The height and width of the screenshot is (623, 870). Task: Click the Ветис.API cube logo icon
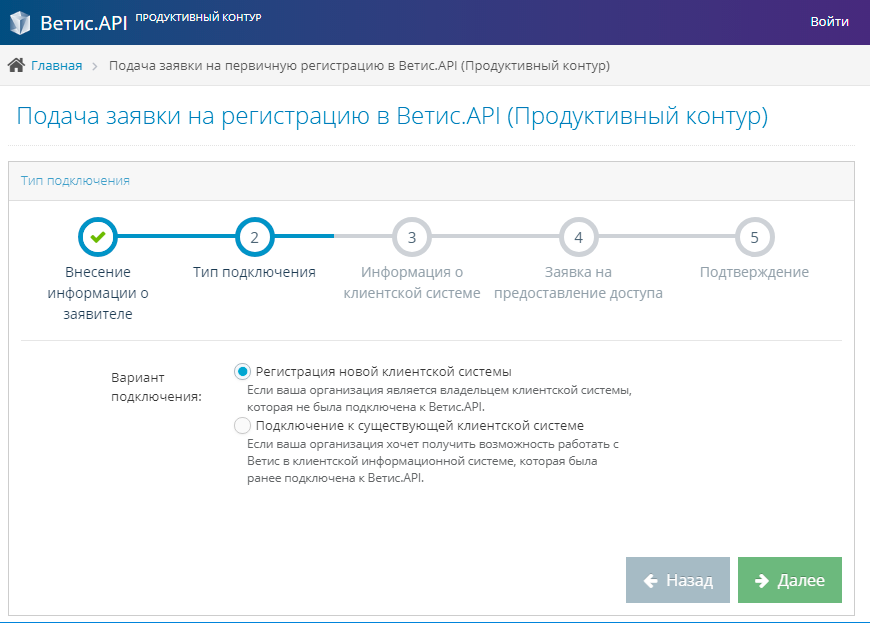click(20, 20)
